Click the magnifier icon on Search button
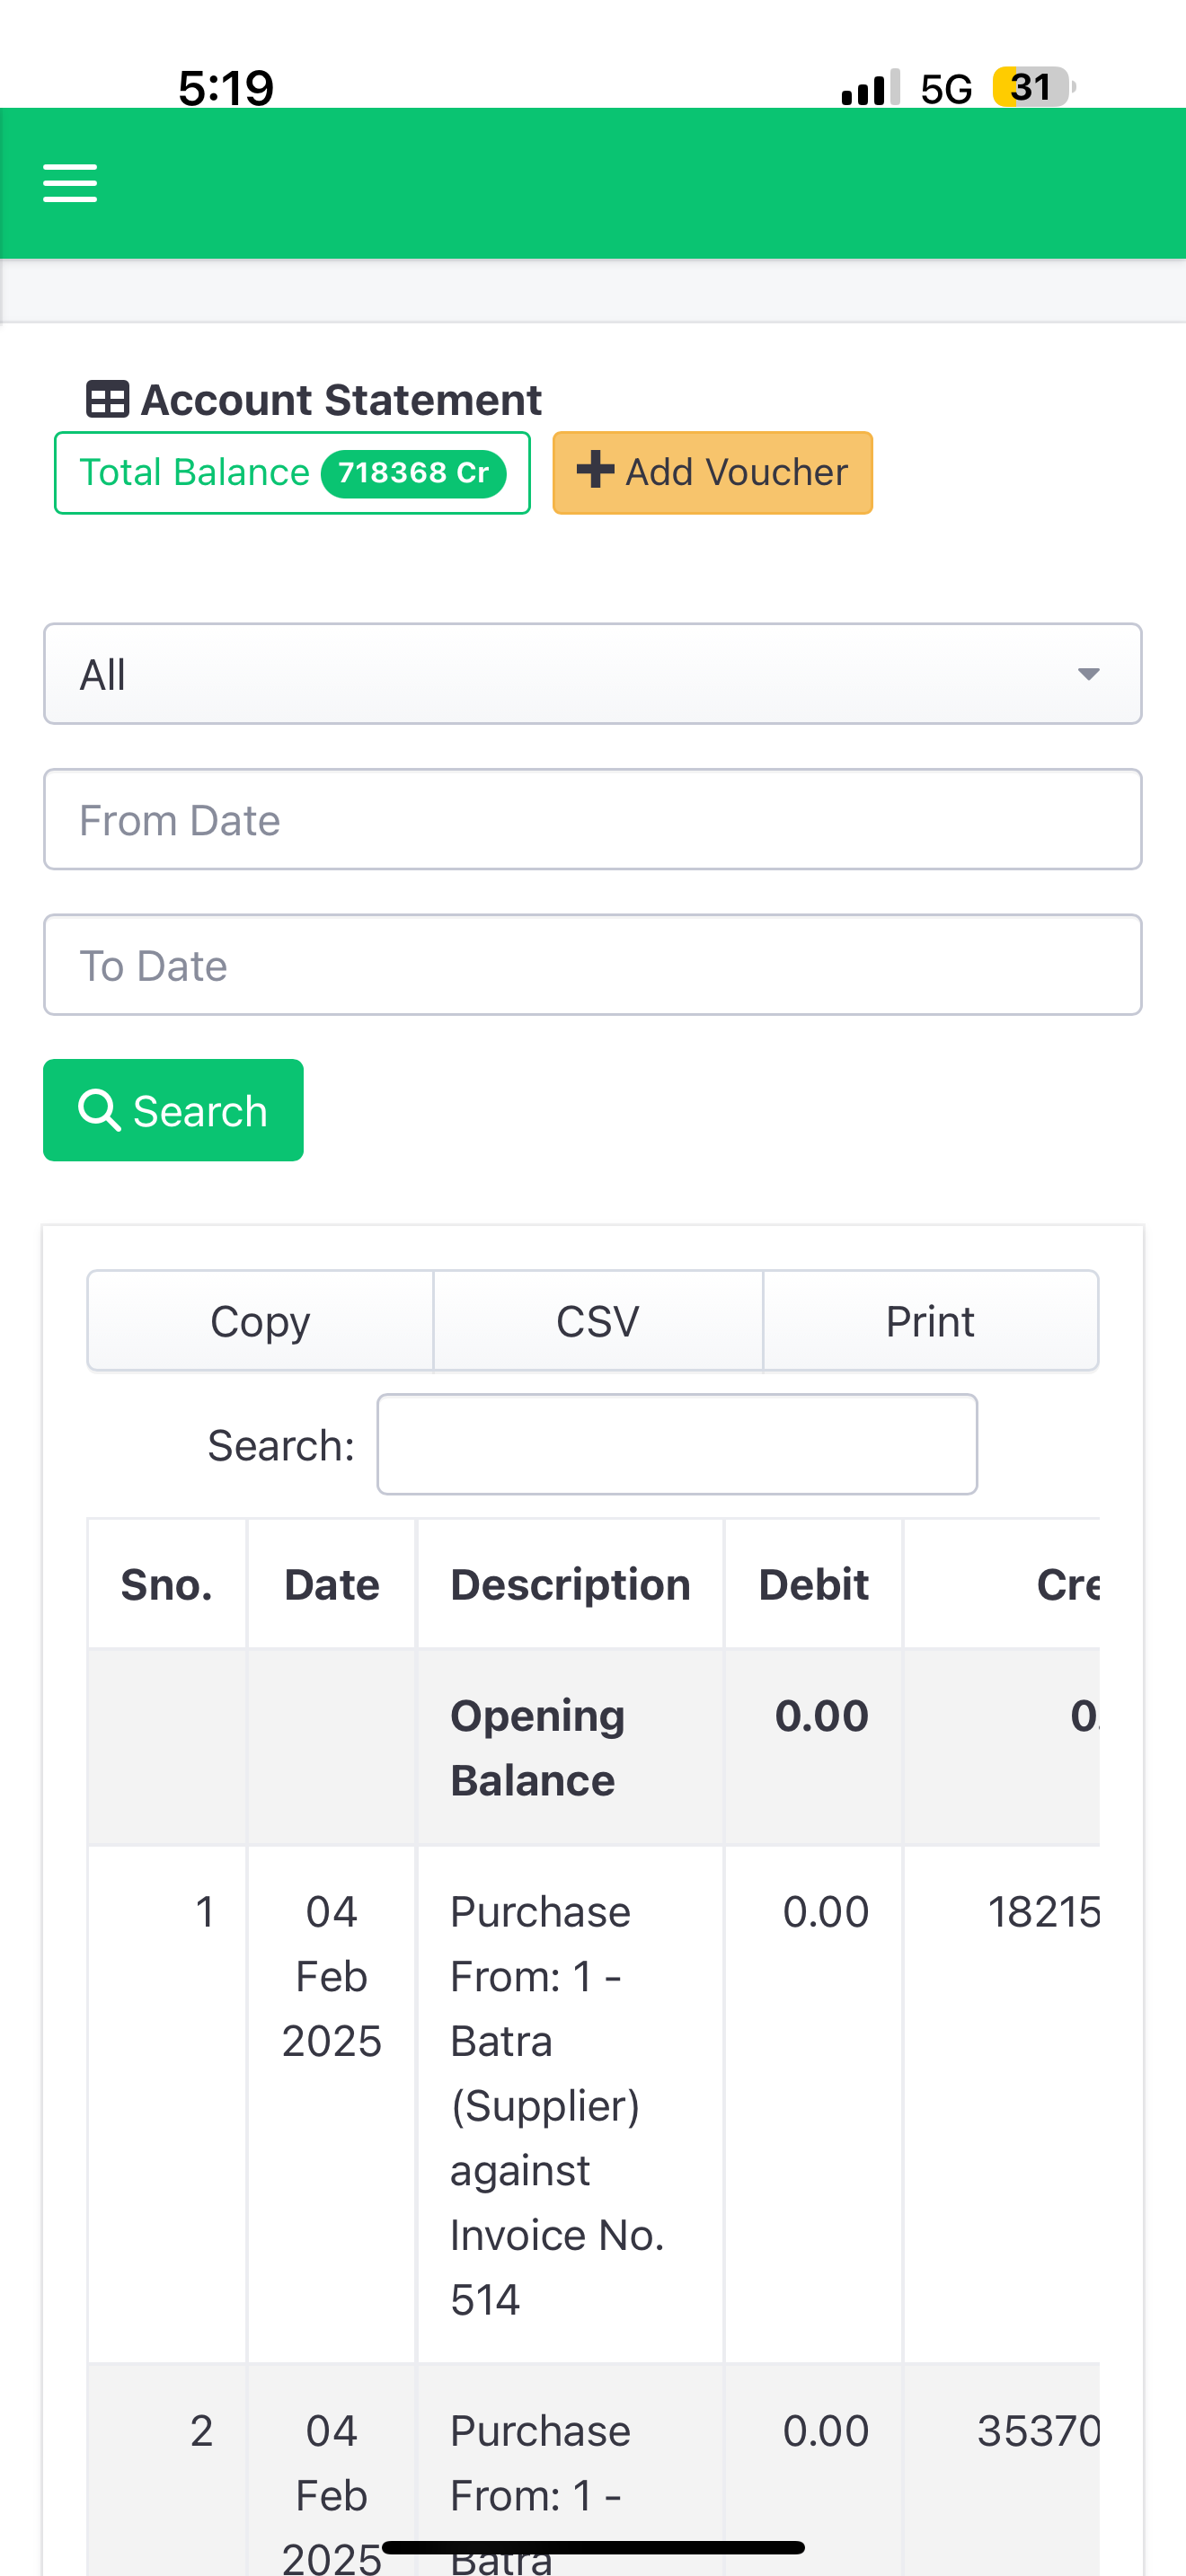Screen dimensions: 1186x2576 (99, 1110)
